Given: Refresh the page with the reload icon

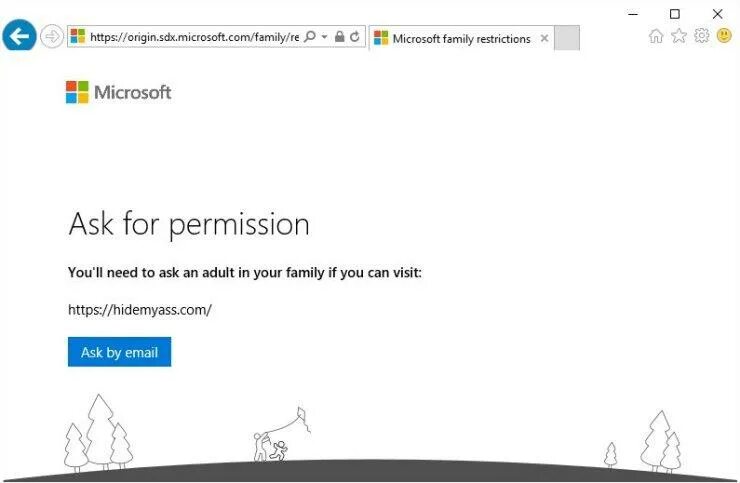Looking at the screenshot, I should [x=355, y=36].
